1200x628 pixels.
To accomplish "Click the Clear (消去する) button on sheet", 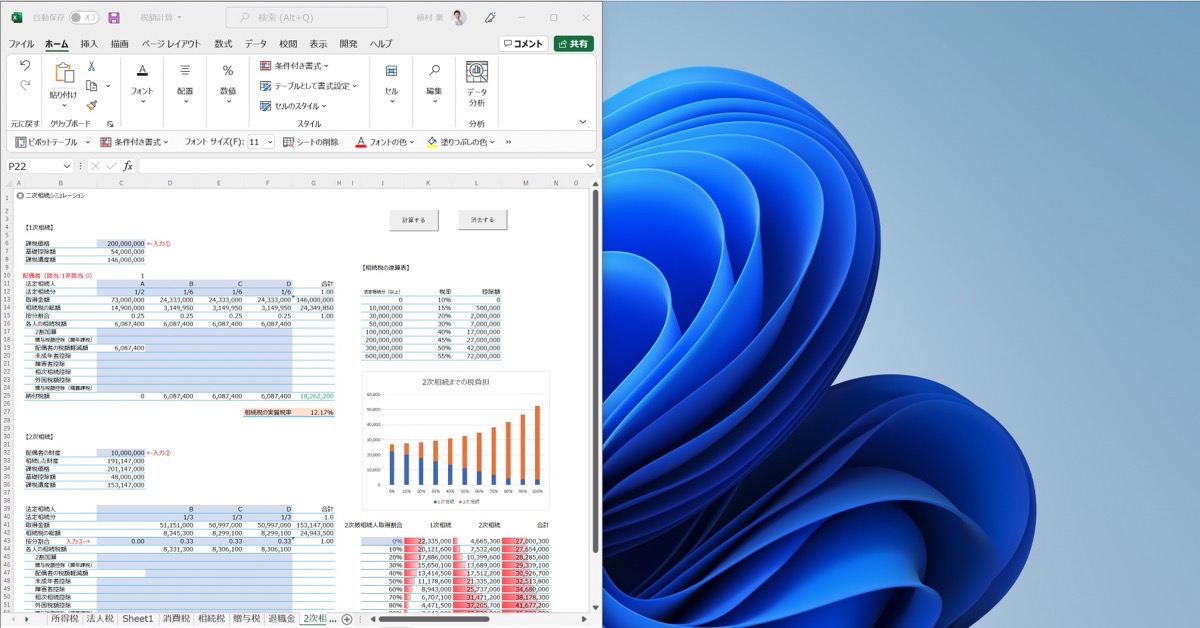I will point(483,220).
